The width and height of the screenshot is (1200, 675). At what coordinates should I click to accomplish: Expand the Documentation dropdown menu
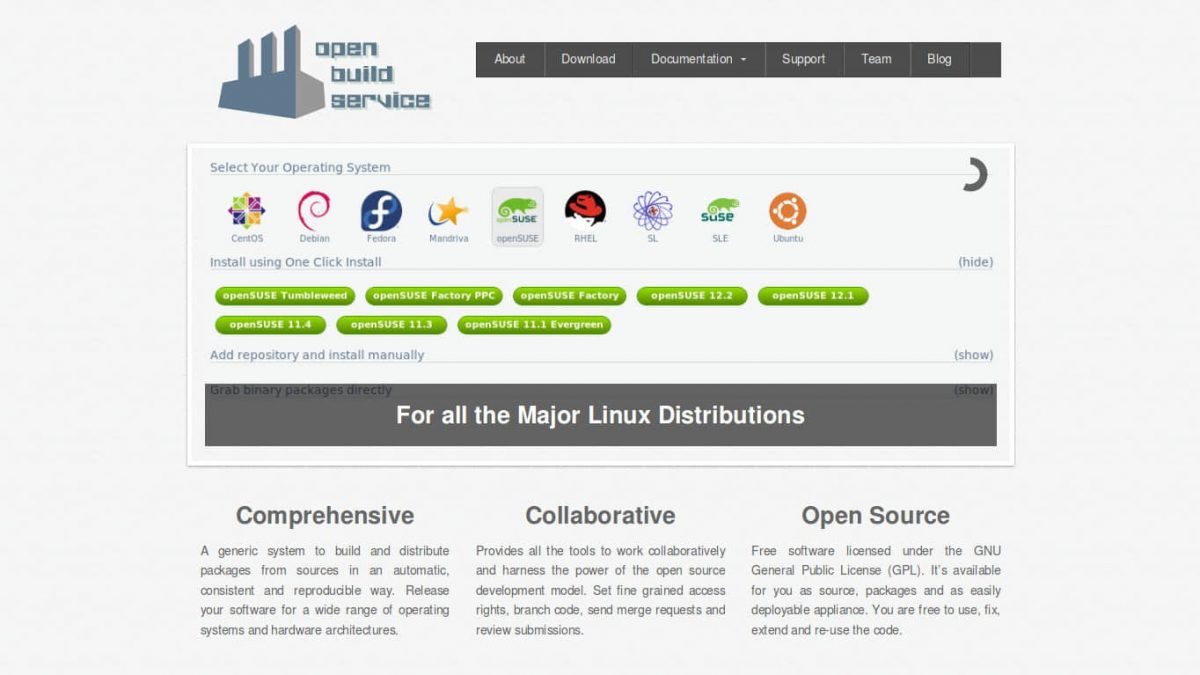pyautogui.click(x=699, y=59)
